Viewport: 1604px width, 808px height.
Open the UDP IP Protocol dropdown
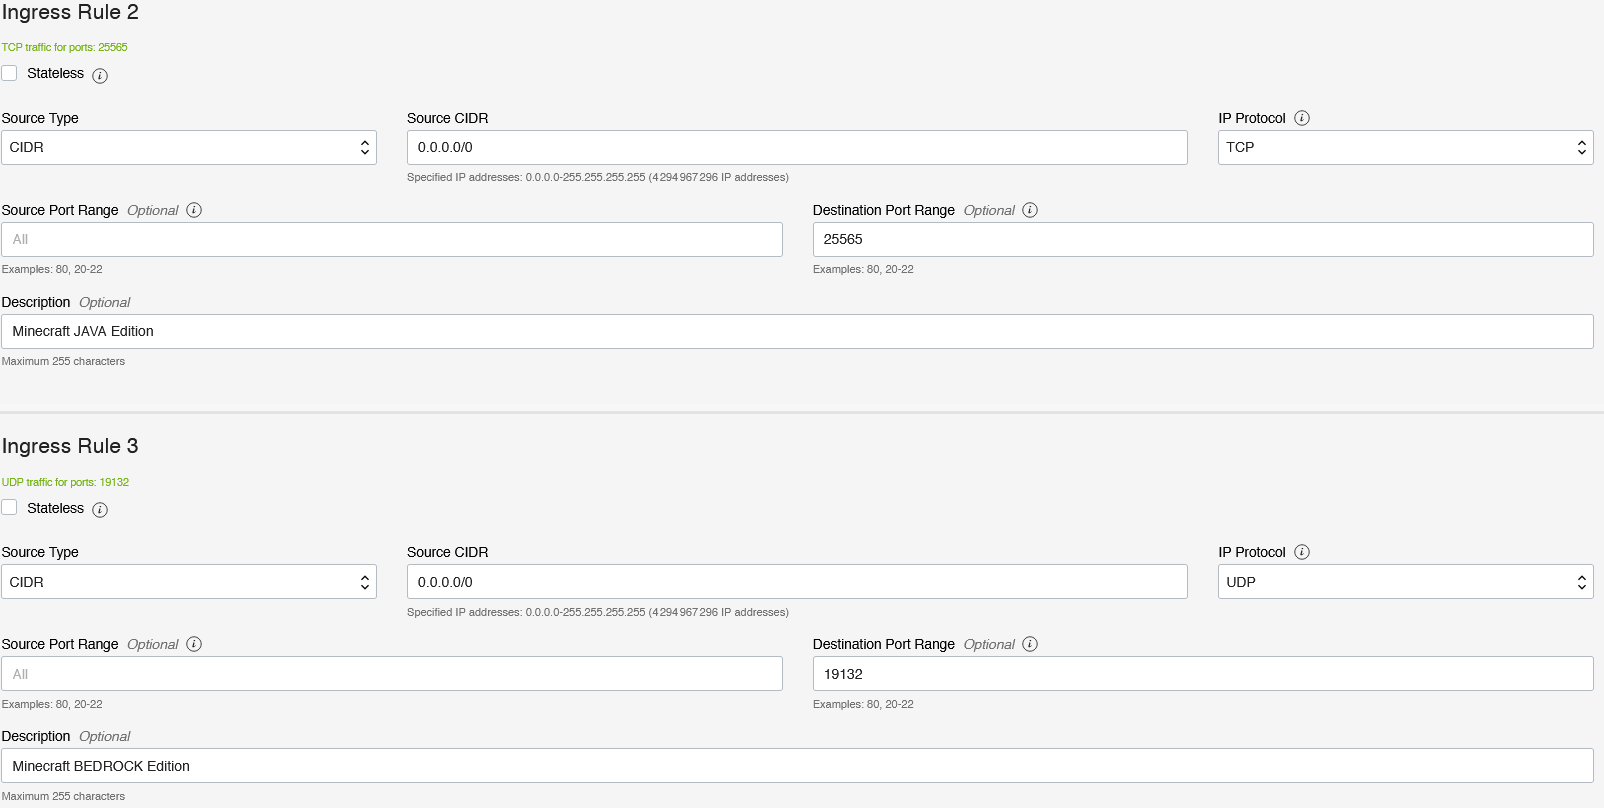click(x=1405, y=582)
